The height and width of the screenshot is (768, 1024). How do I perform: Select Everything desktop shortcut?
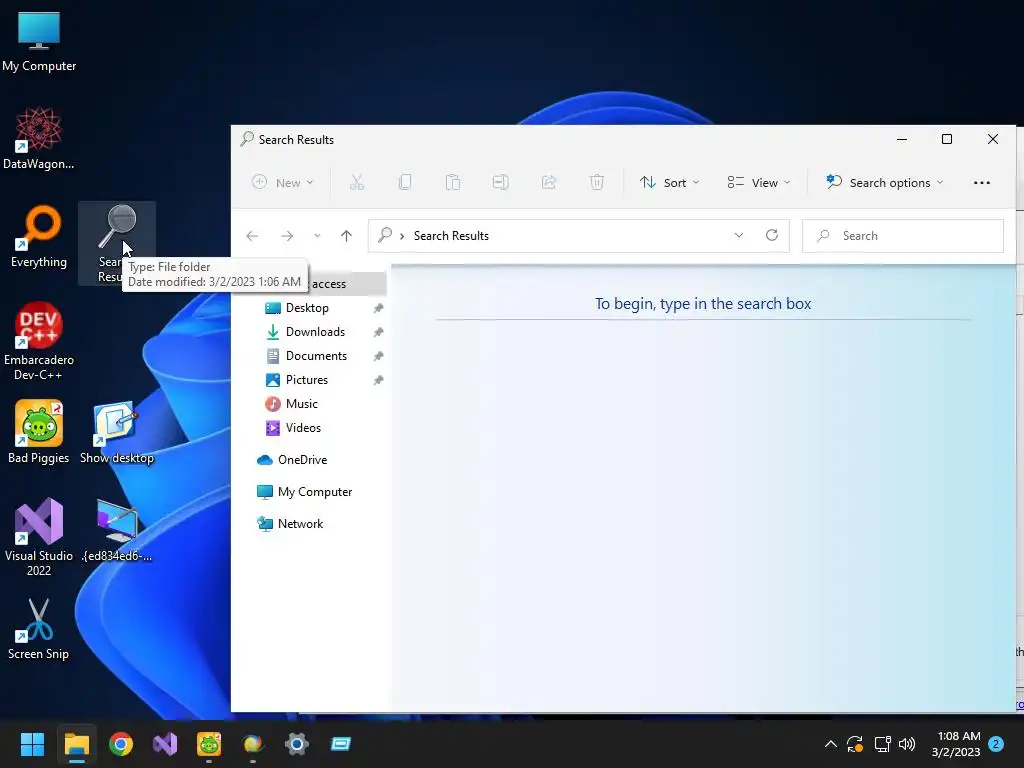click(x=39, y=236)
